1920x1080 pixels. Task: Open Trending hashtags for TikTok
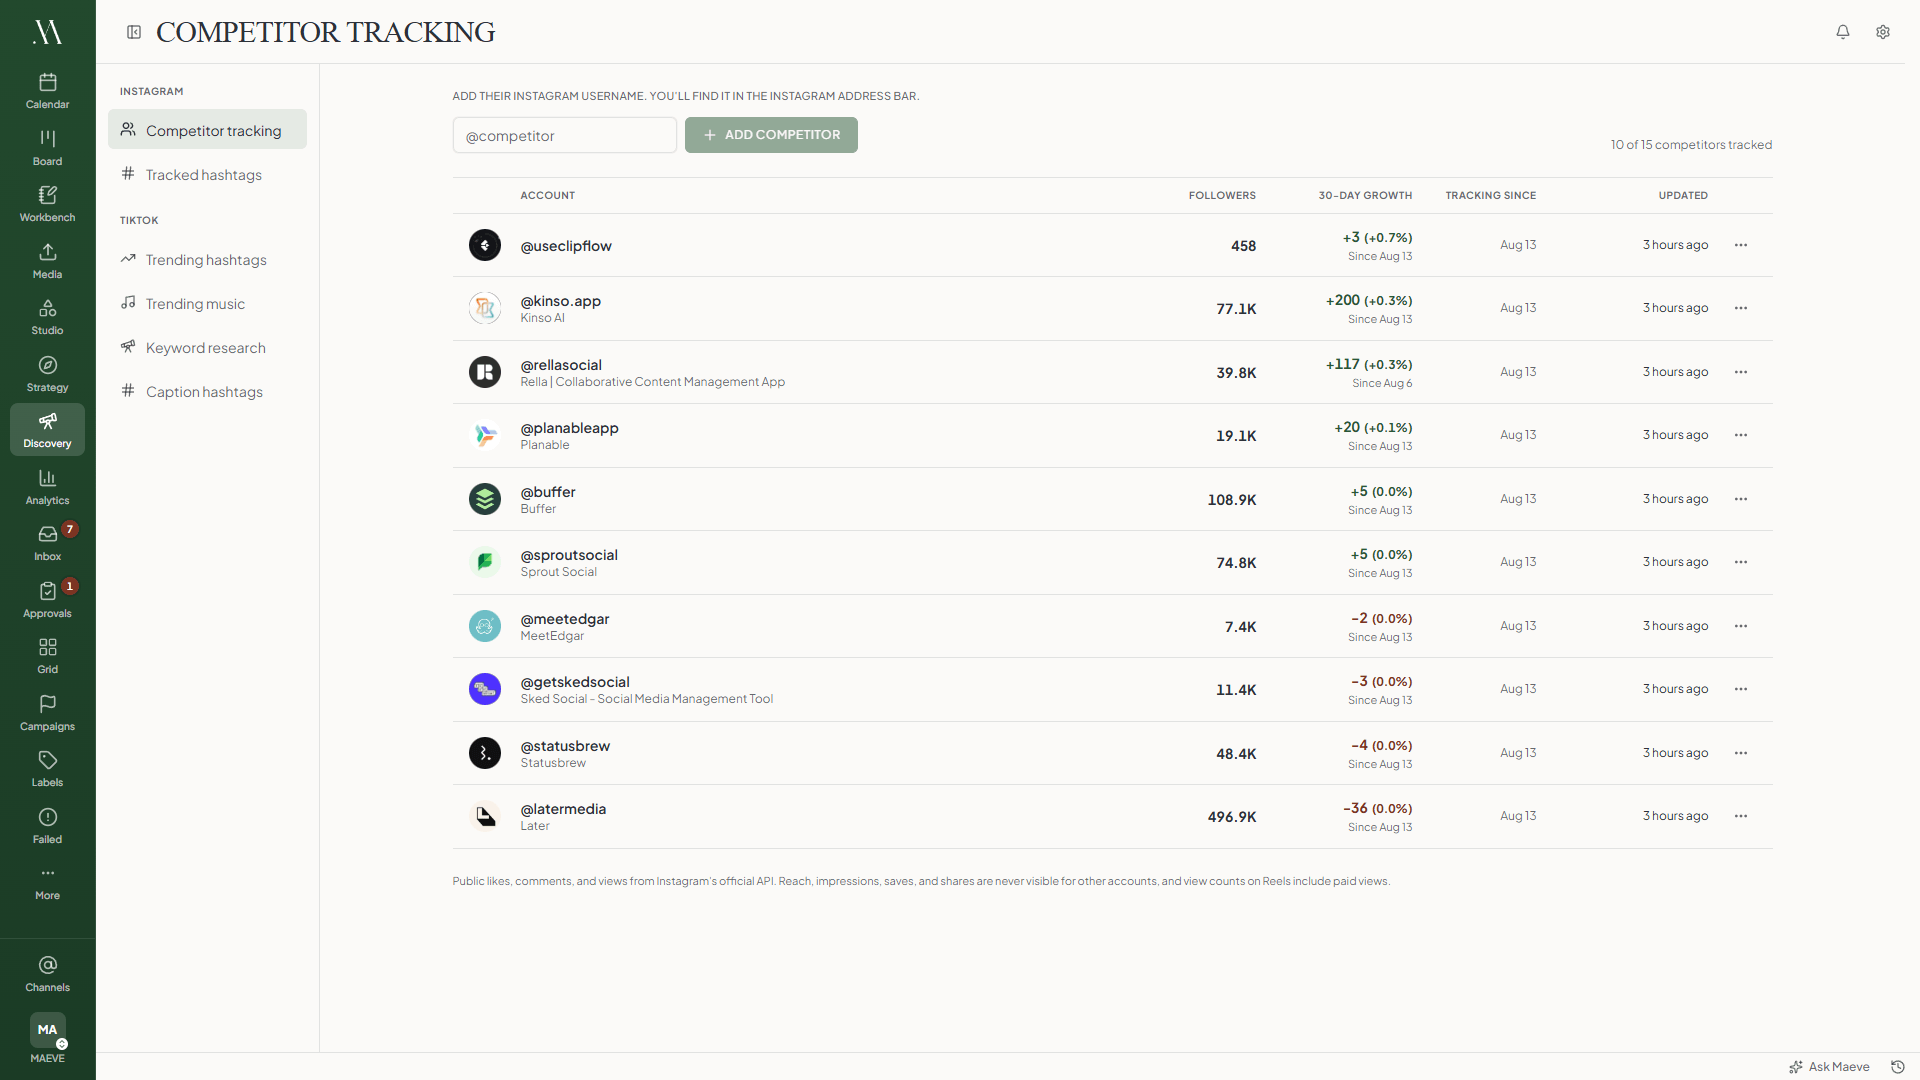pyautogui.click(x=207, y=259)
